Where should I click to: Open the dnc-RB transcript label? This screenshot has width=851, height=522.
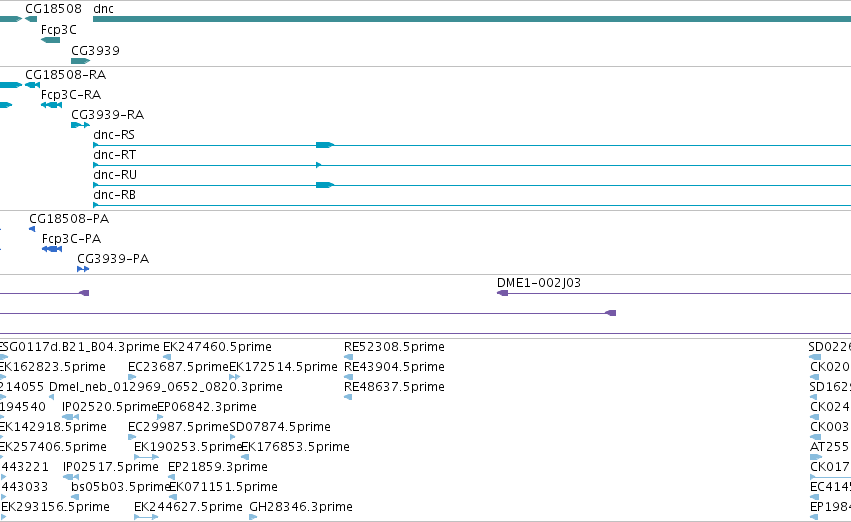click(x=115, y=195)
